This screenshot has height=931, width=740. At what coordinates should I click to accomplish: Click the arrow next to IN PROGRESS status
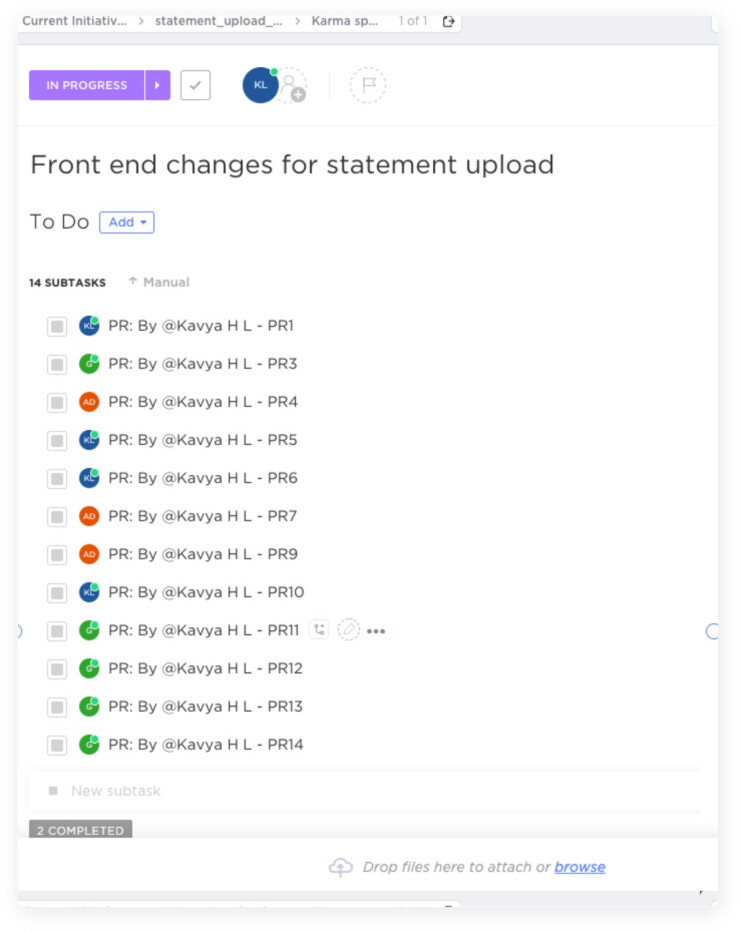coord(157,85)
